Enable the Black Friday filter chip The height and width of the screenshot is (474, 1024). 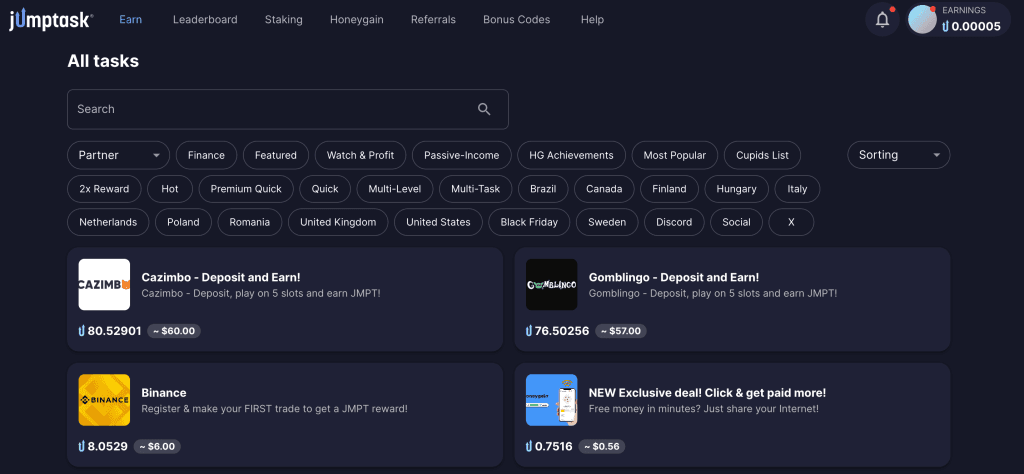coord(529,222)
